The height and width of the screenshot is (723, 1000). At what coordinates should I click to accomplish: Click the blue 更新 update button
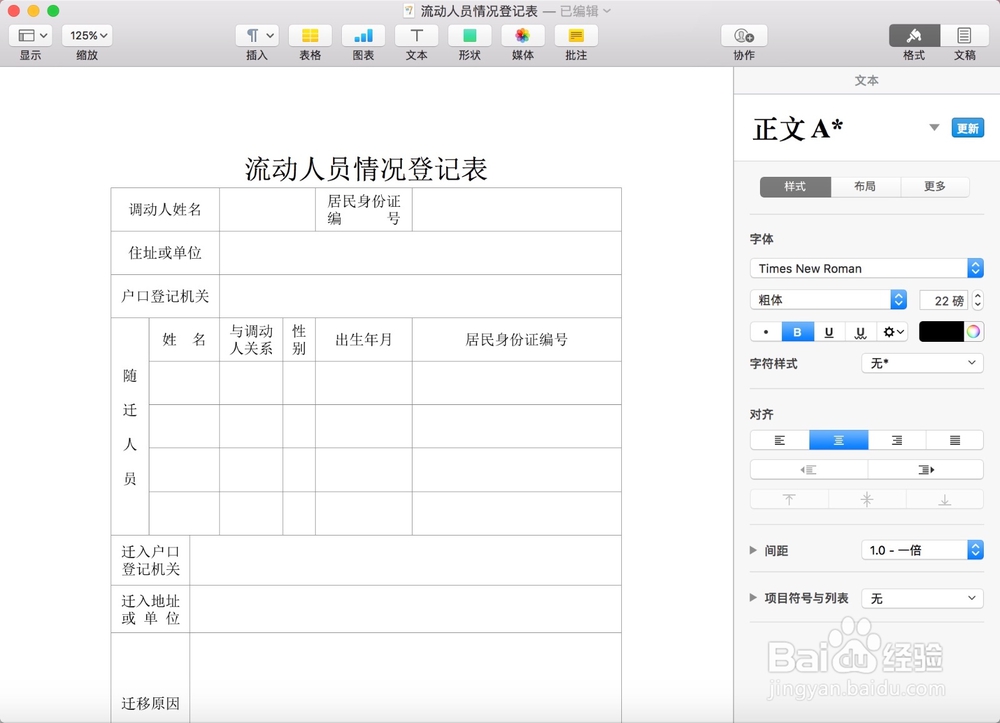[966, 128]
